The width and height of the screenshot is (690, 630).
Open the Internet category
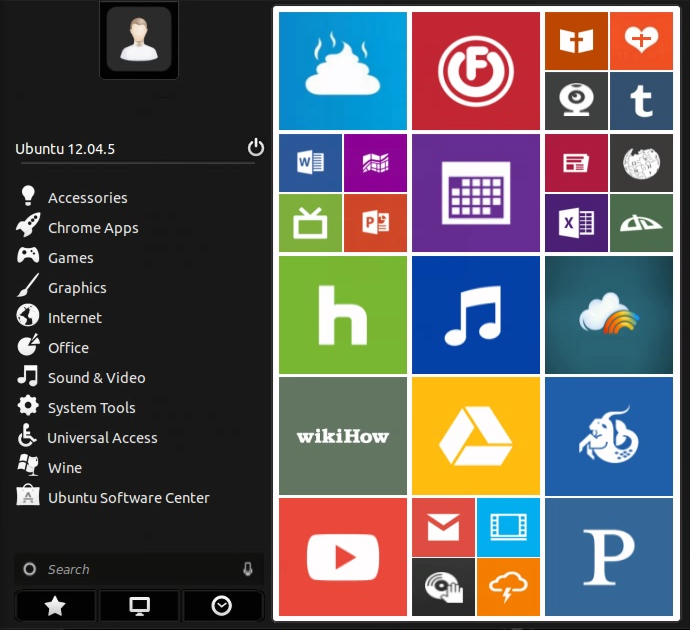[x=59, y=317]
